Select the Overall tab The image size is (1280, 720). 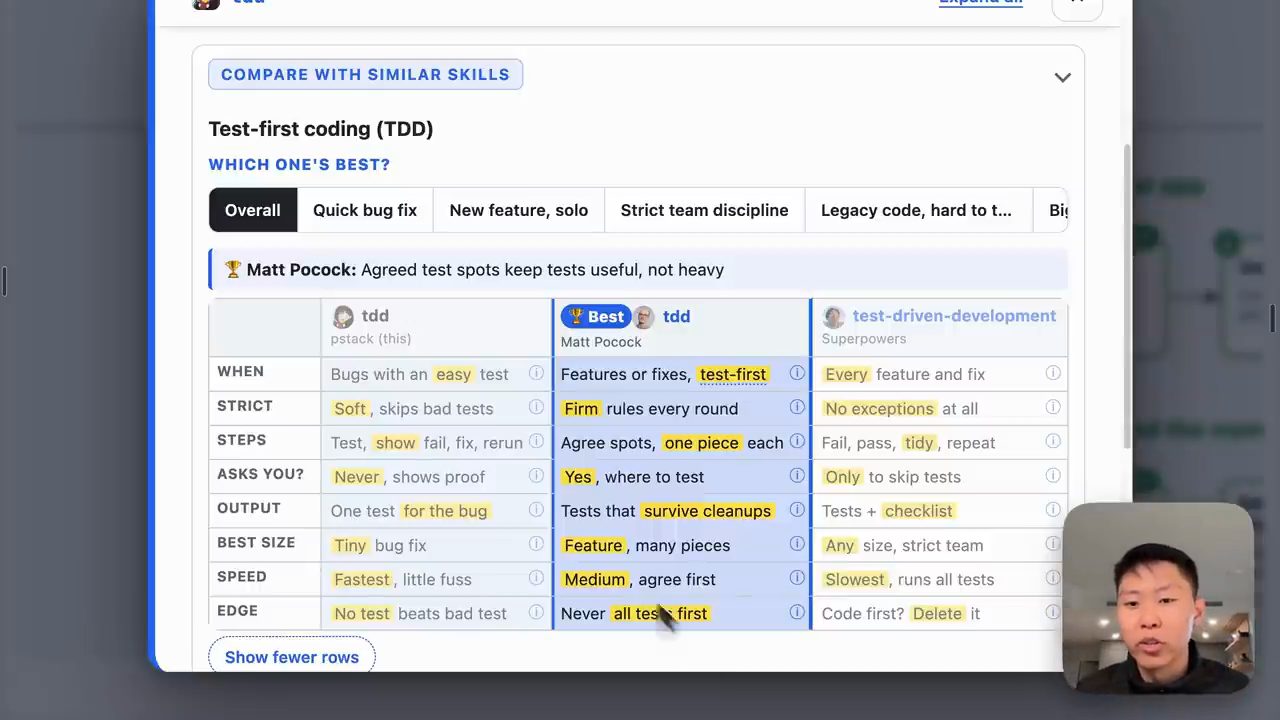click(x=252, y=210)
